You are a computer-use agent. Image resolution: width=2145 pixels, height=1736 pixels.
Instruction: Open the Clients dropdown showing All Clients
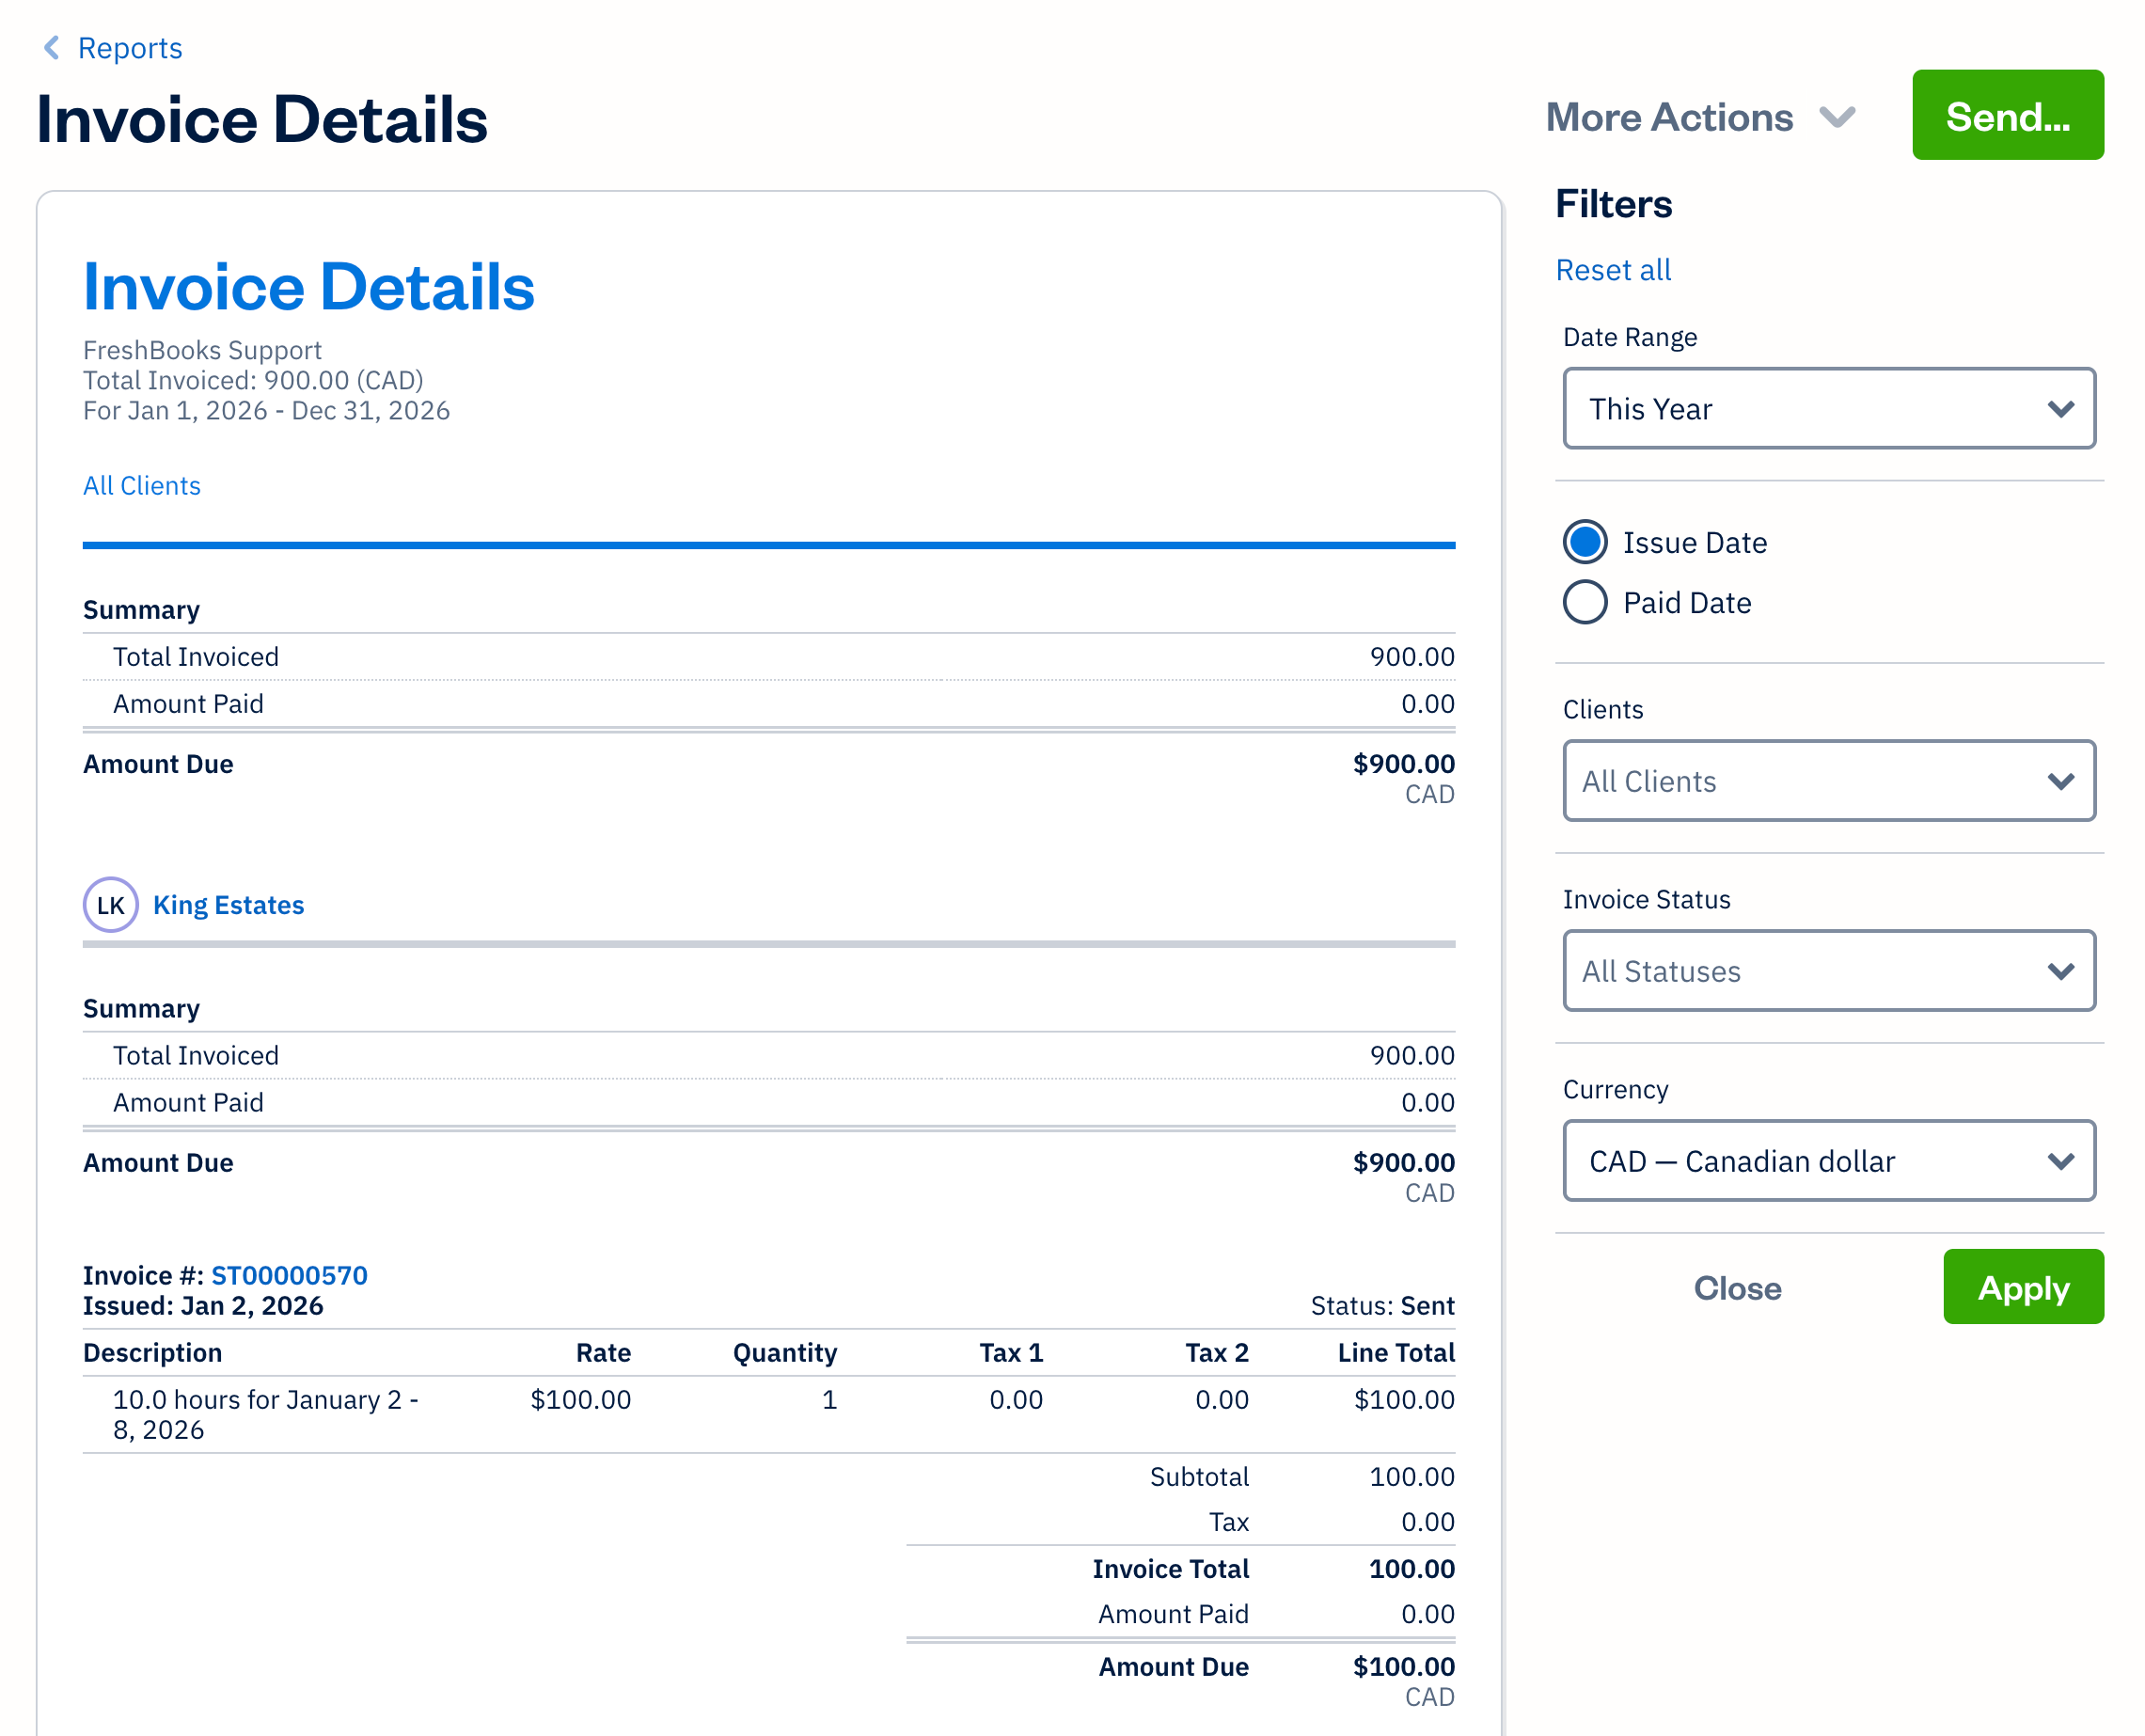coord(1828,781)
